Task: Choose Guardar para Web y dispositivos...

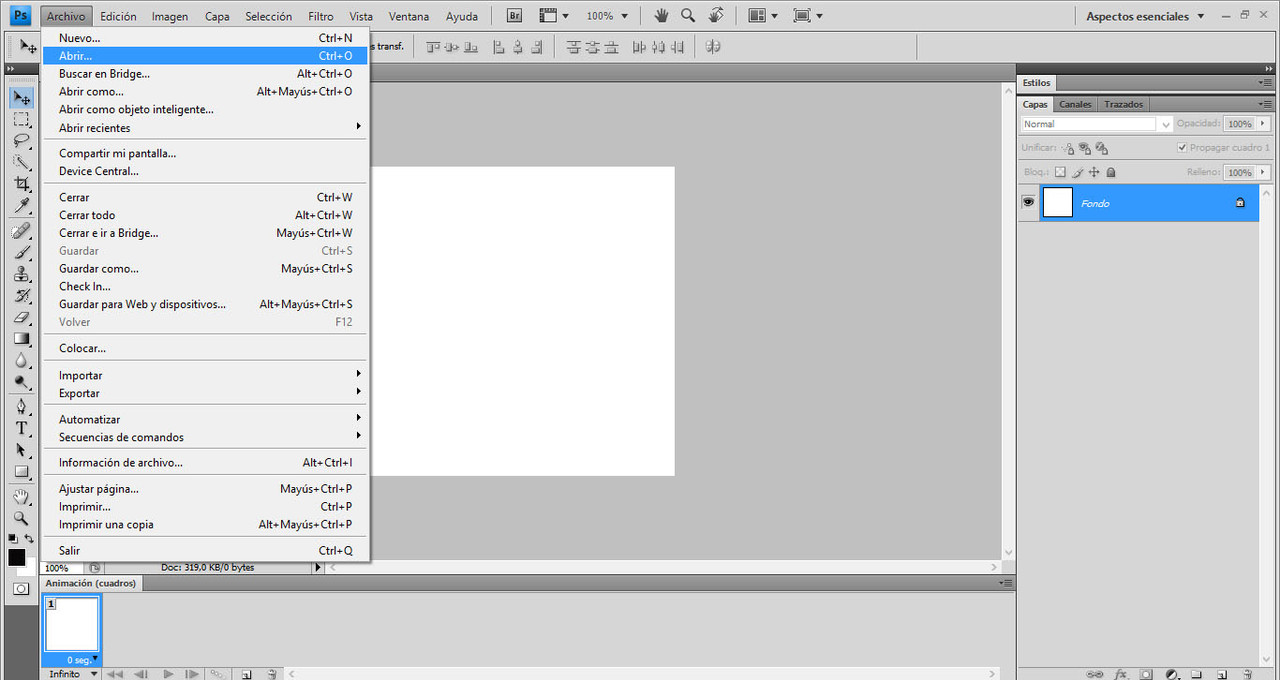Action: [206, 304]
